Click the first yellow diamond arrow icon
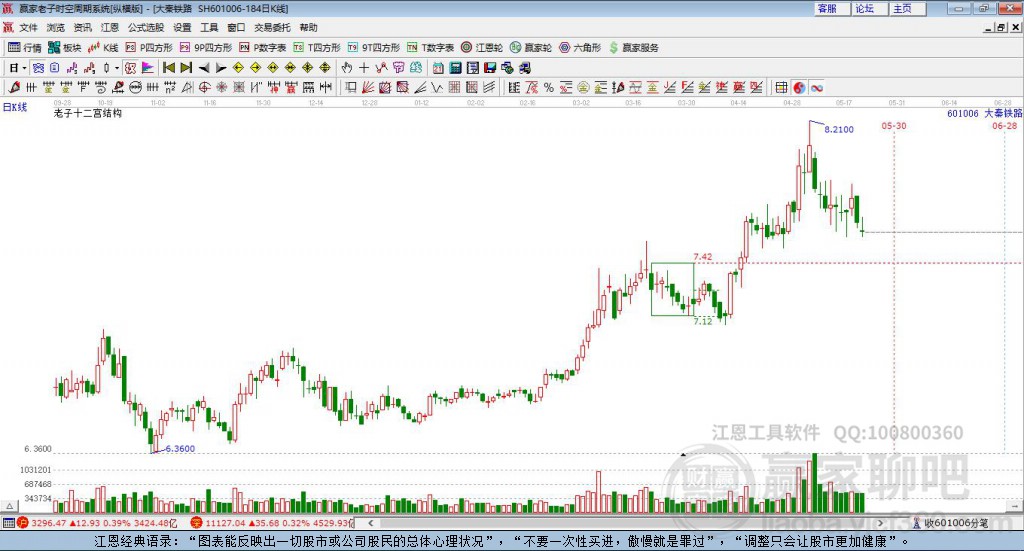The width and height of the screenshot is (1024, 551). pyautogui.click(x=238, y=68)
